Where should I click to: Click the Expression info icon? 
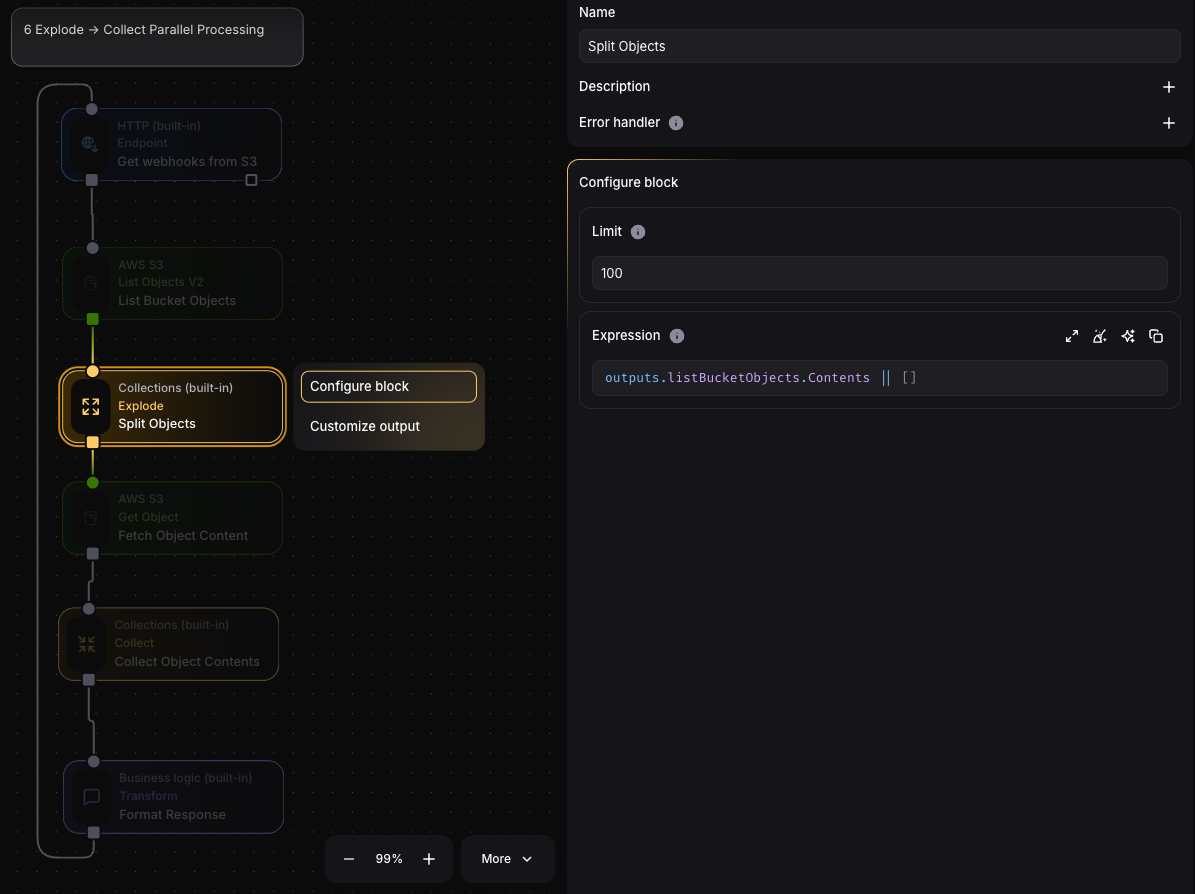pyautogui.click(x=677, y=336)
